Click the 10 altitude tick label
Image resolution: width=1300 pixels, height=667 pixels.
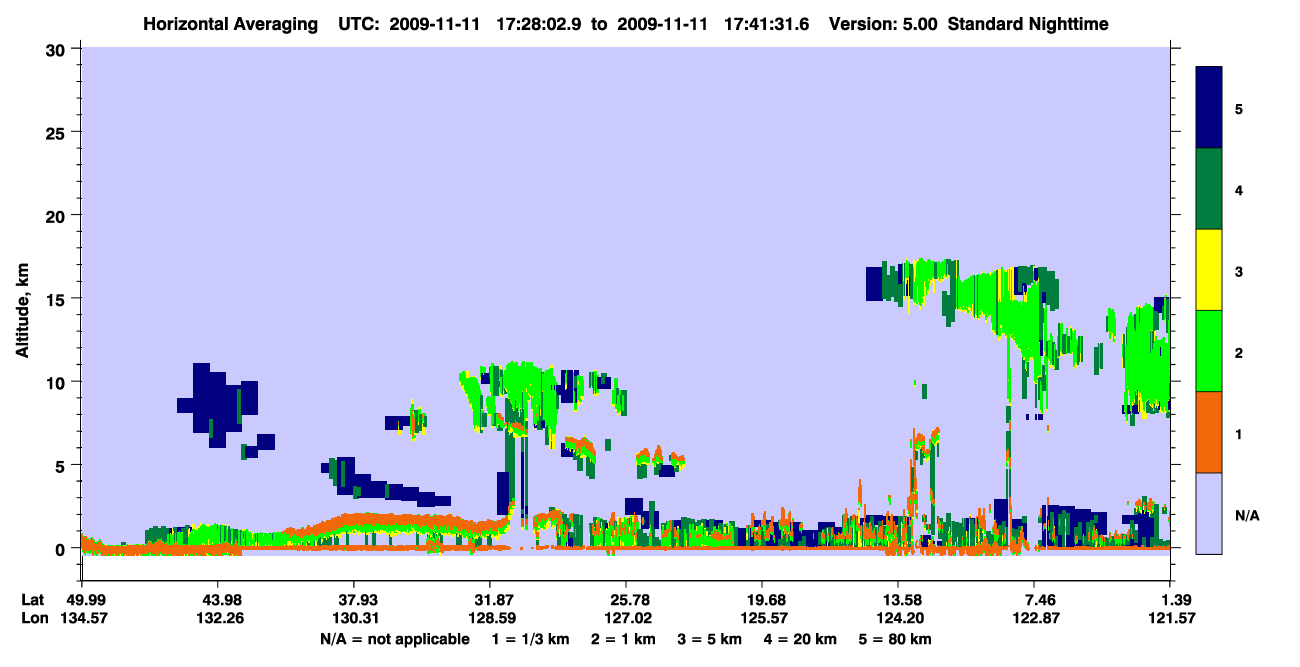(57, 382)
